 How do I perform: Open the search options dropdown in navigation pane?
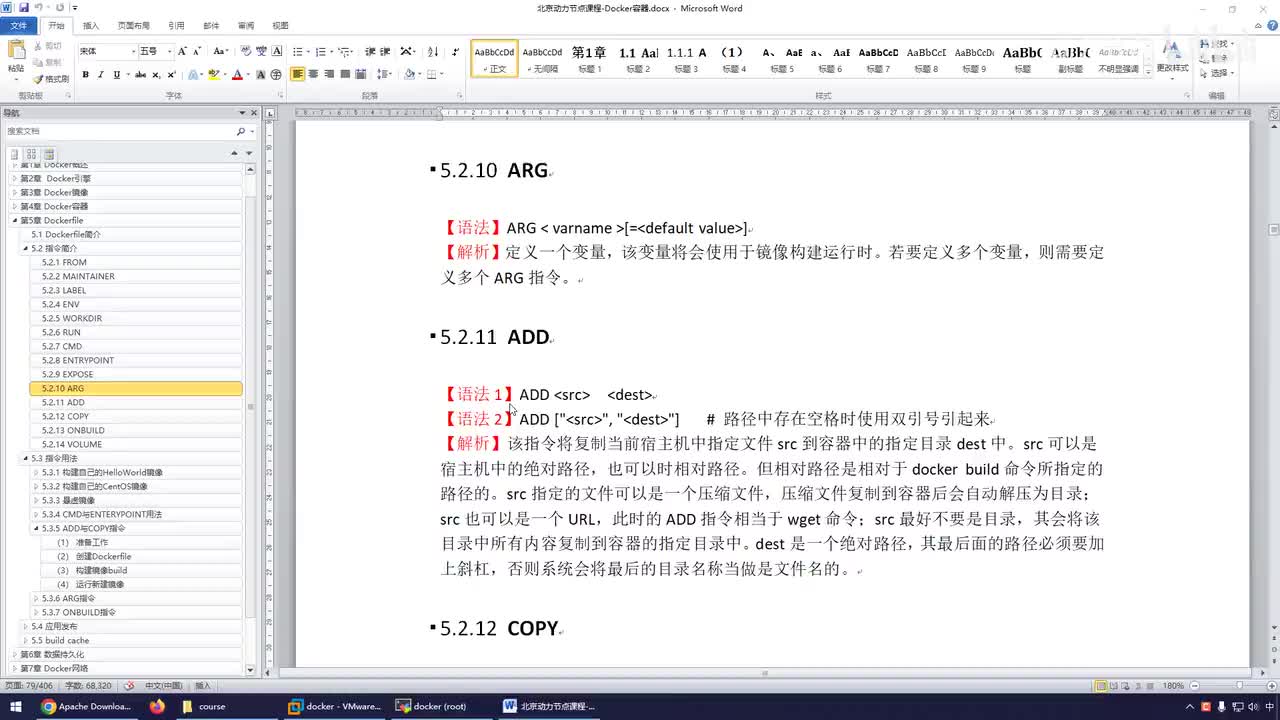250,131
